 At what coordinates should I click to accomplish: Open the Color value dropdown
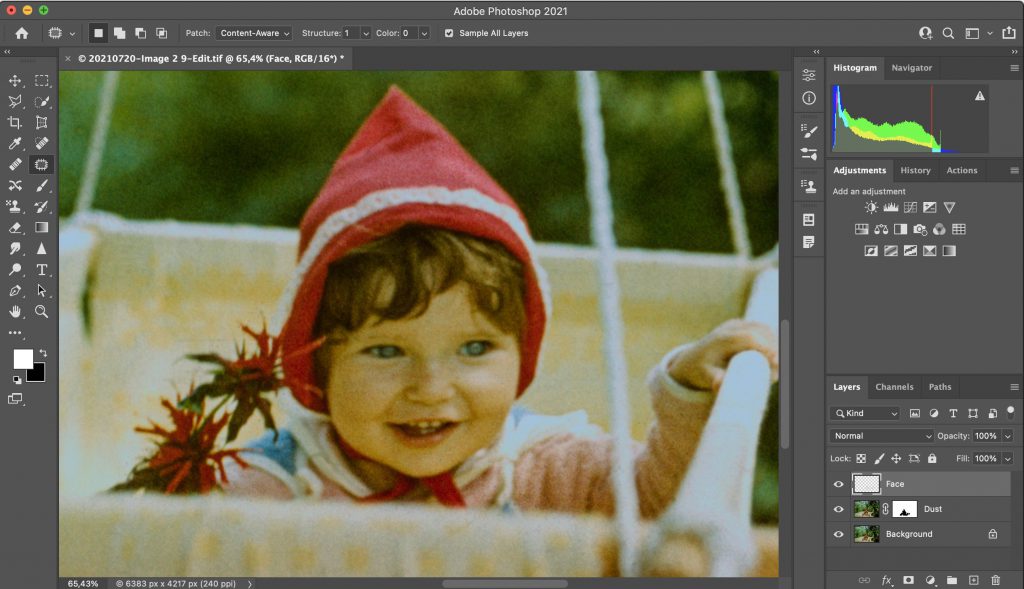pos(424,33)
